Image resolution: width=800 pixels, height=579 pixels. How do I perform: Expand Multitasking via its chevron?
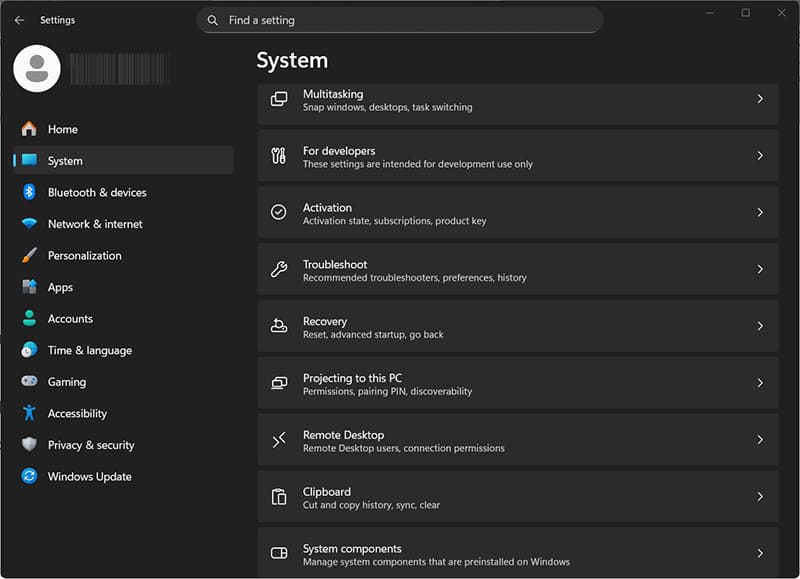tap(760, 99)
